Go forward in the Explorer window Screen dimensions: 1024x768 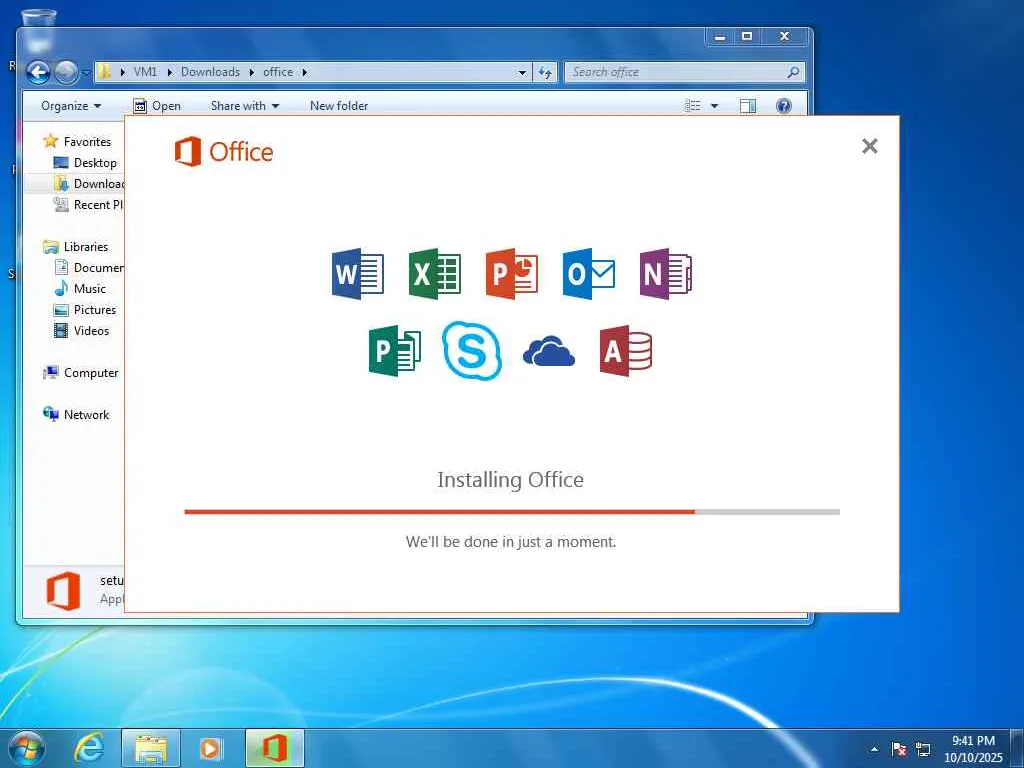[65, 72]
